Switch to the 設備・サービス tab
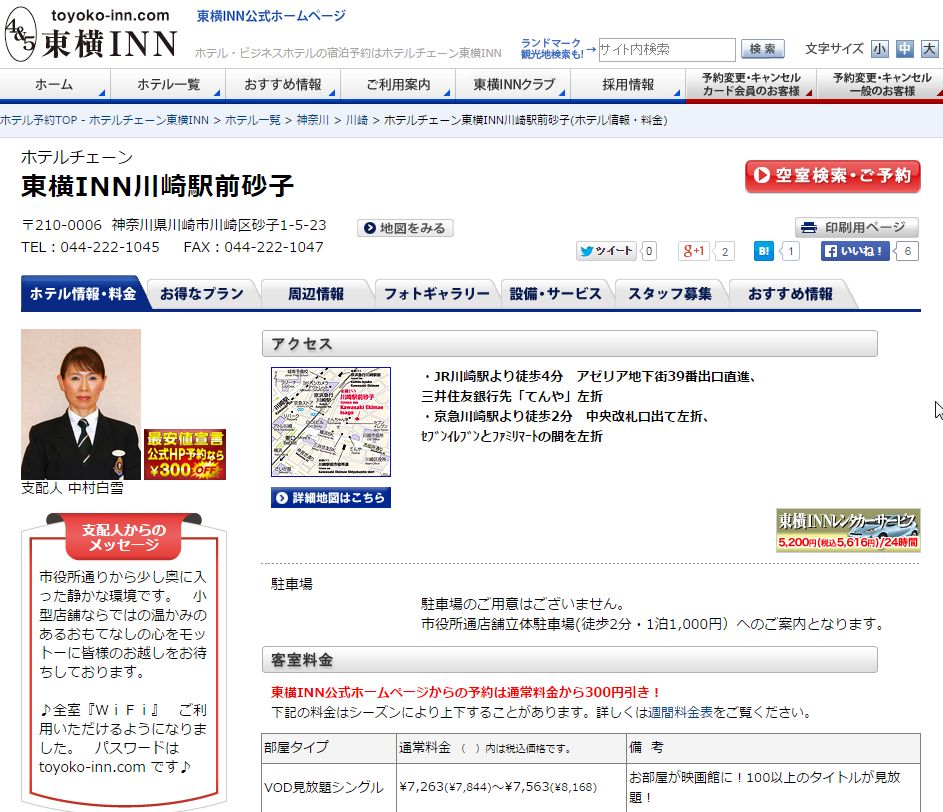 click(x=555, y=294)
